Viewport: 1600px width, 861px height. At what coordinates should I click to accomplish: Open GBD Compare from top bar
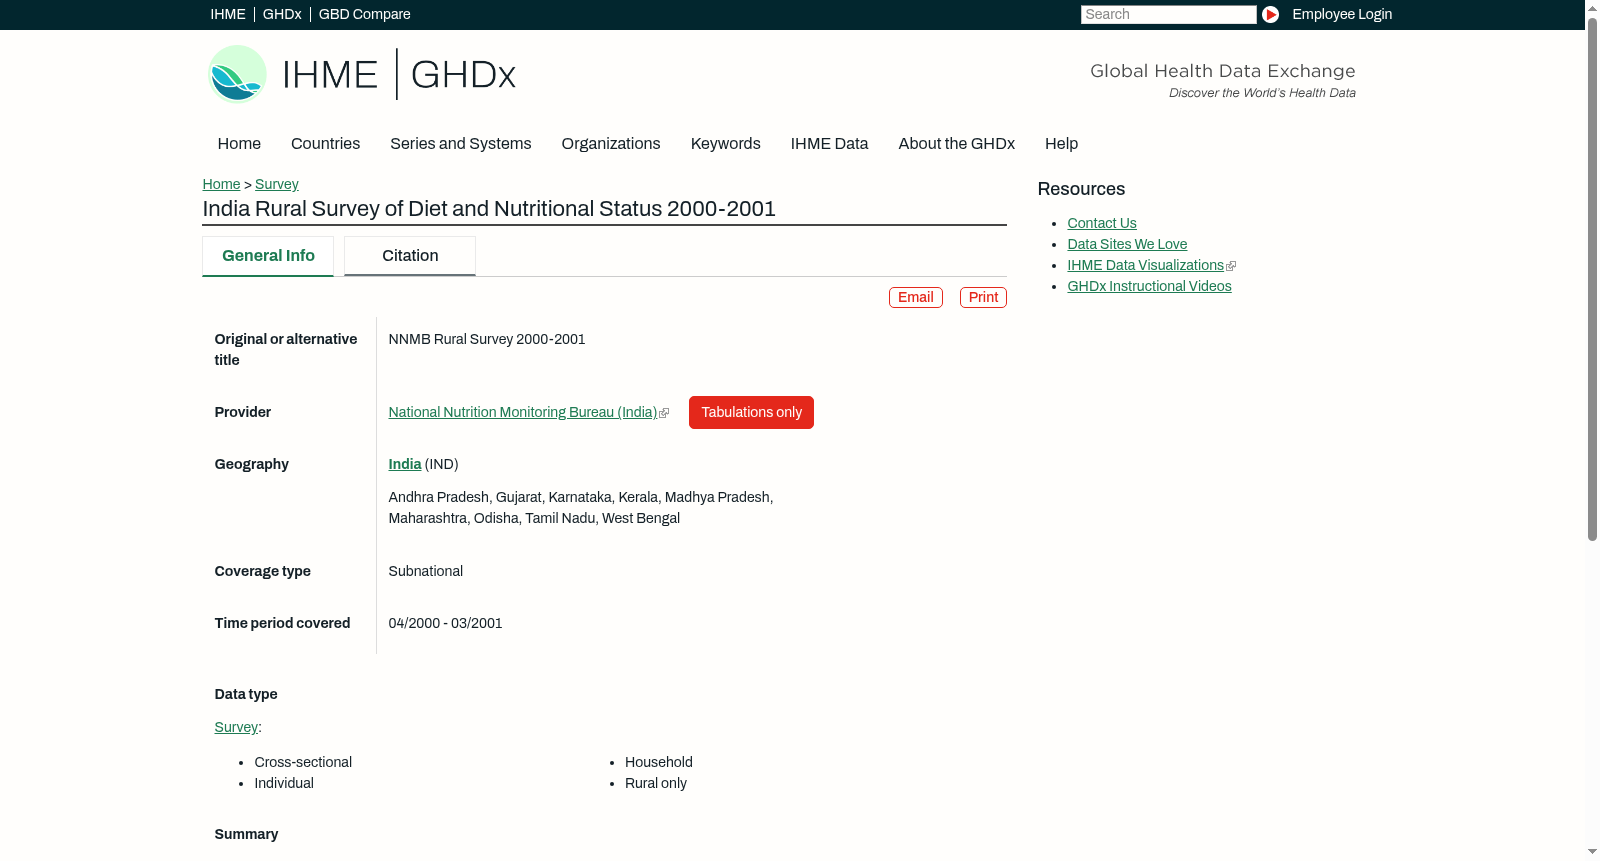point(365,14)
